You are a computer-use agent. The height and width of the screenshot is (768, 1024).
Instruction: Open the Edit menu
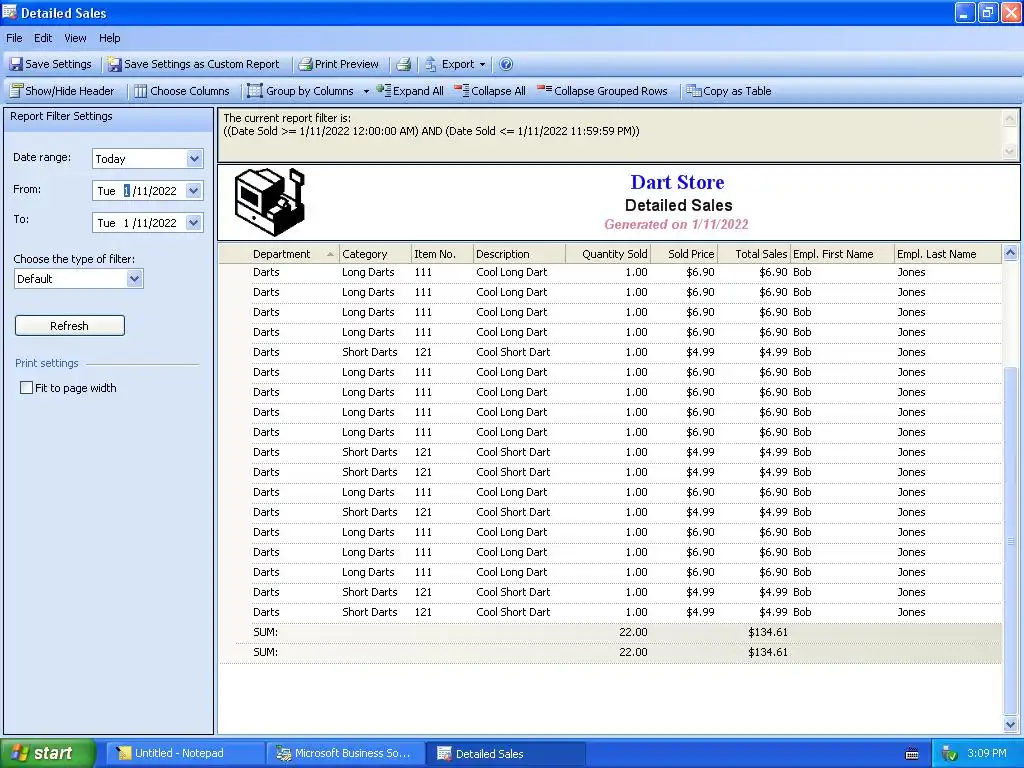(43, 38)
